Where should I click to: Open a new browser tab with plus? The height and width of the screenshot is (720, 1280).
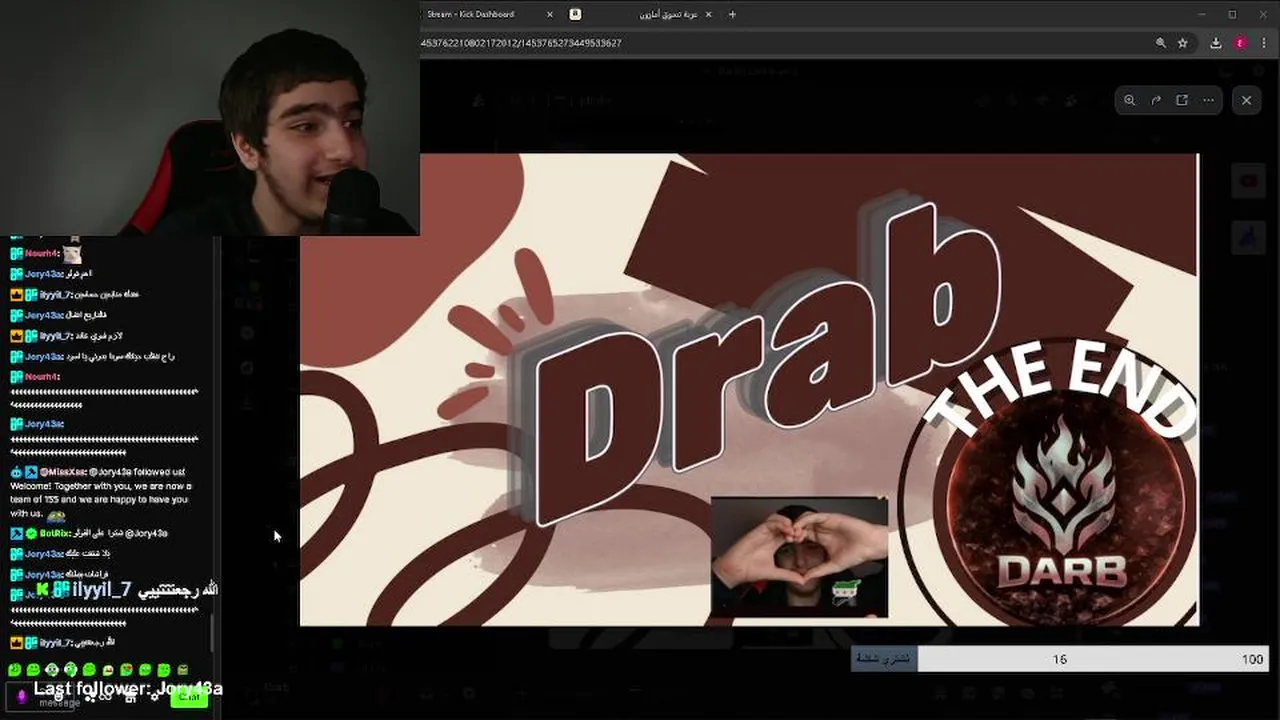click(x=732, y=14)
